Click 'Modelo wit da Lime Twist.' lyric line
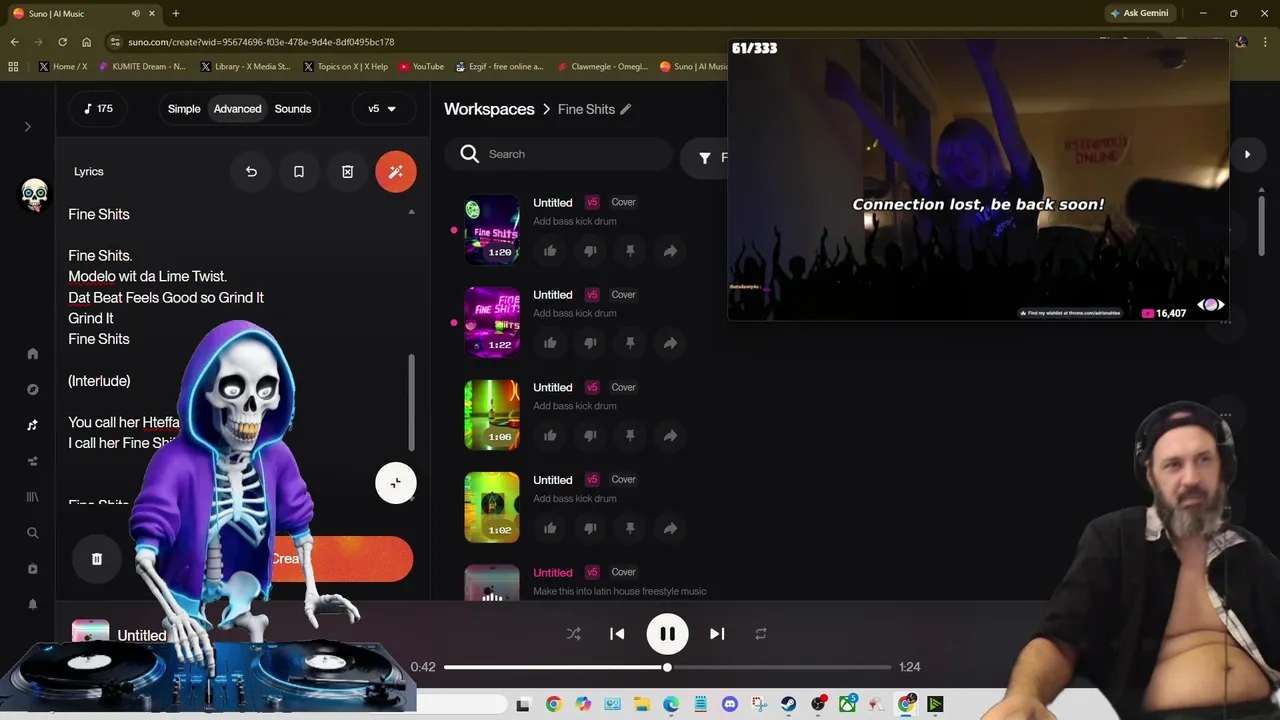The image size is (1280, 720). (147, 276)
